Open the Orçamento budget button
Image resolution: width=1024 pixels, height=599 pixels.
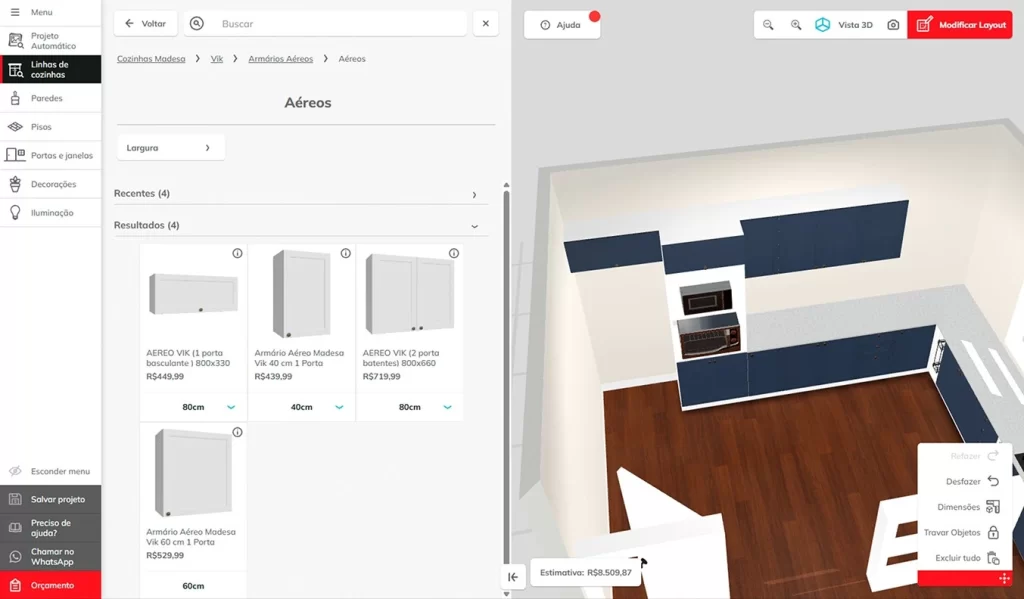(50, 585)
